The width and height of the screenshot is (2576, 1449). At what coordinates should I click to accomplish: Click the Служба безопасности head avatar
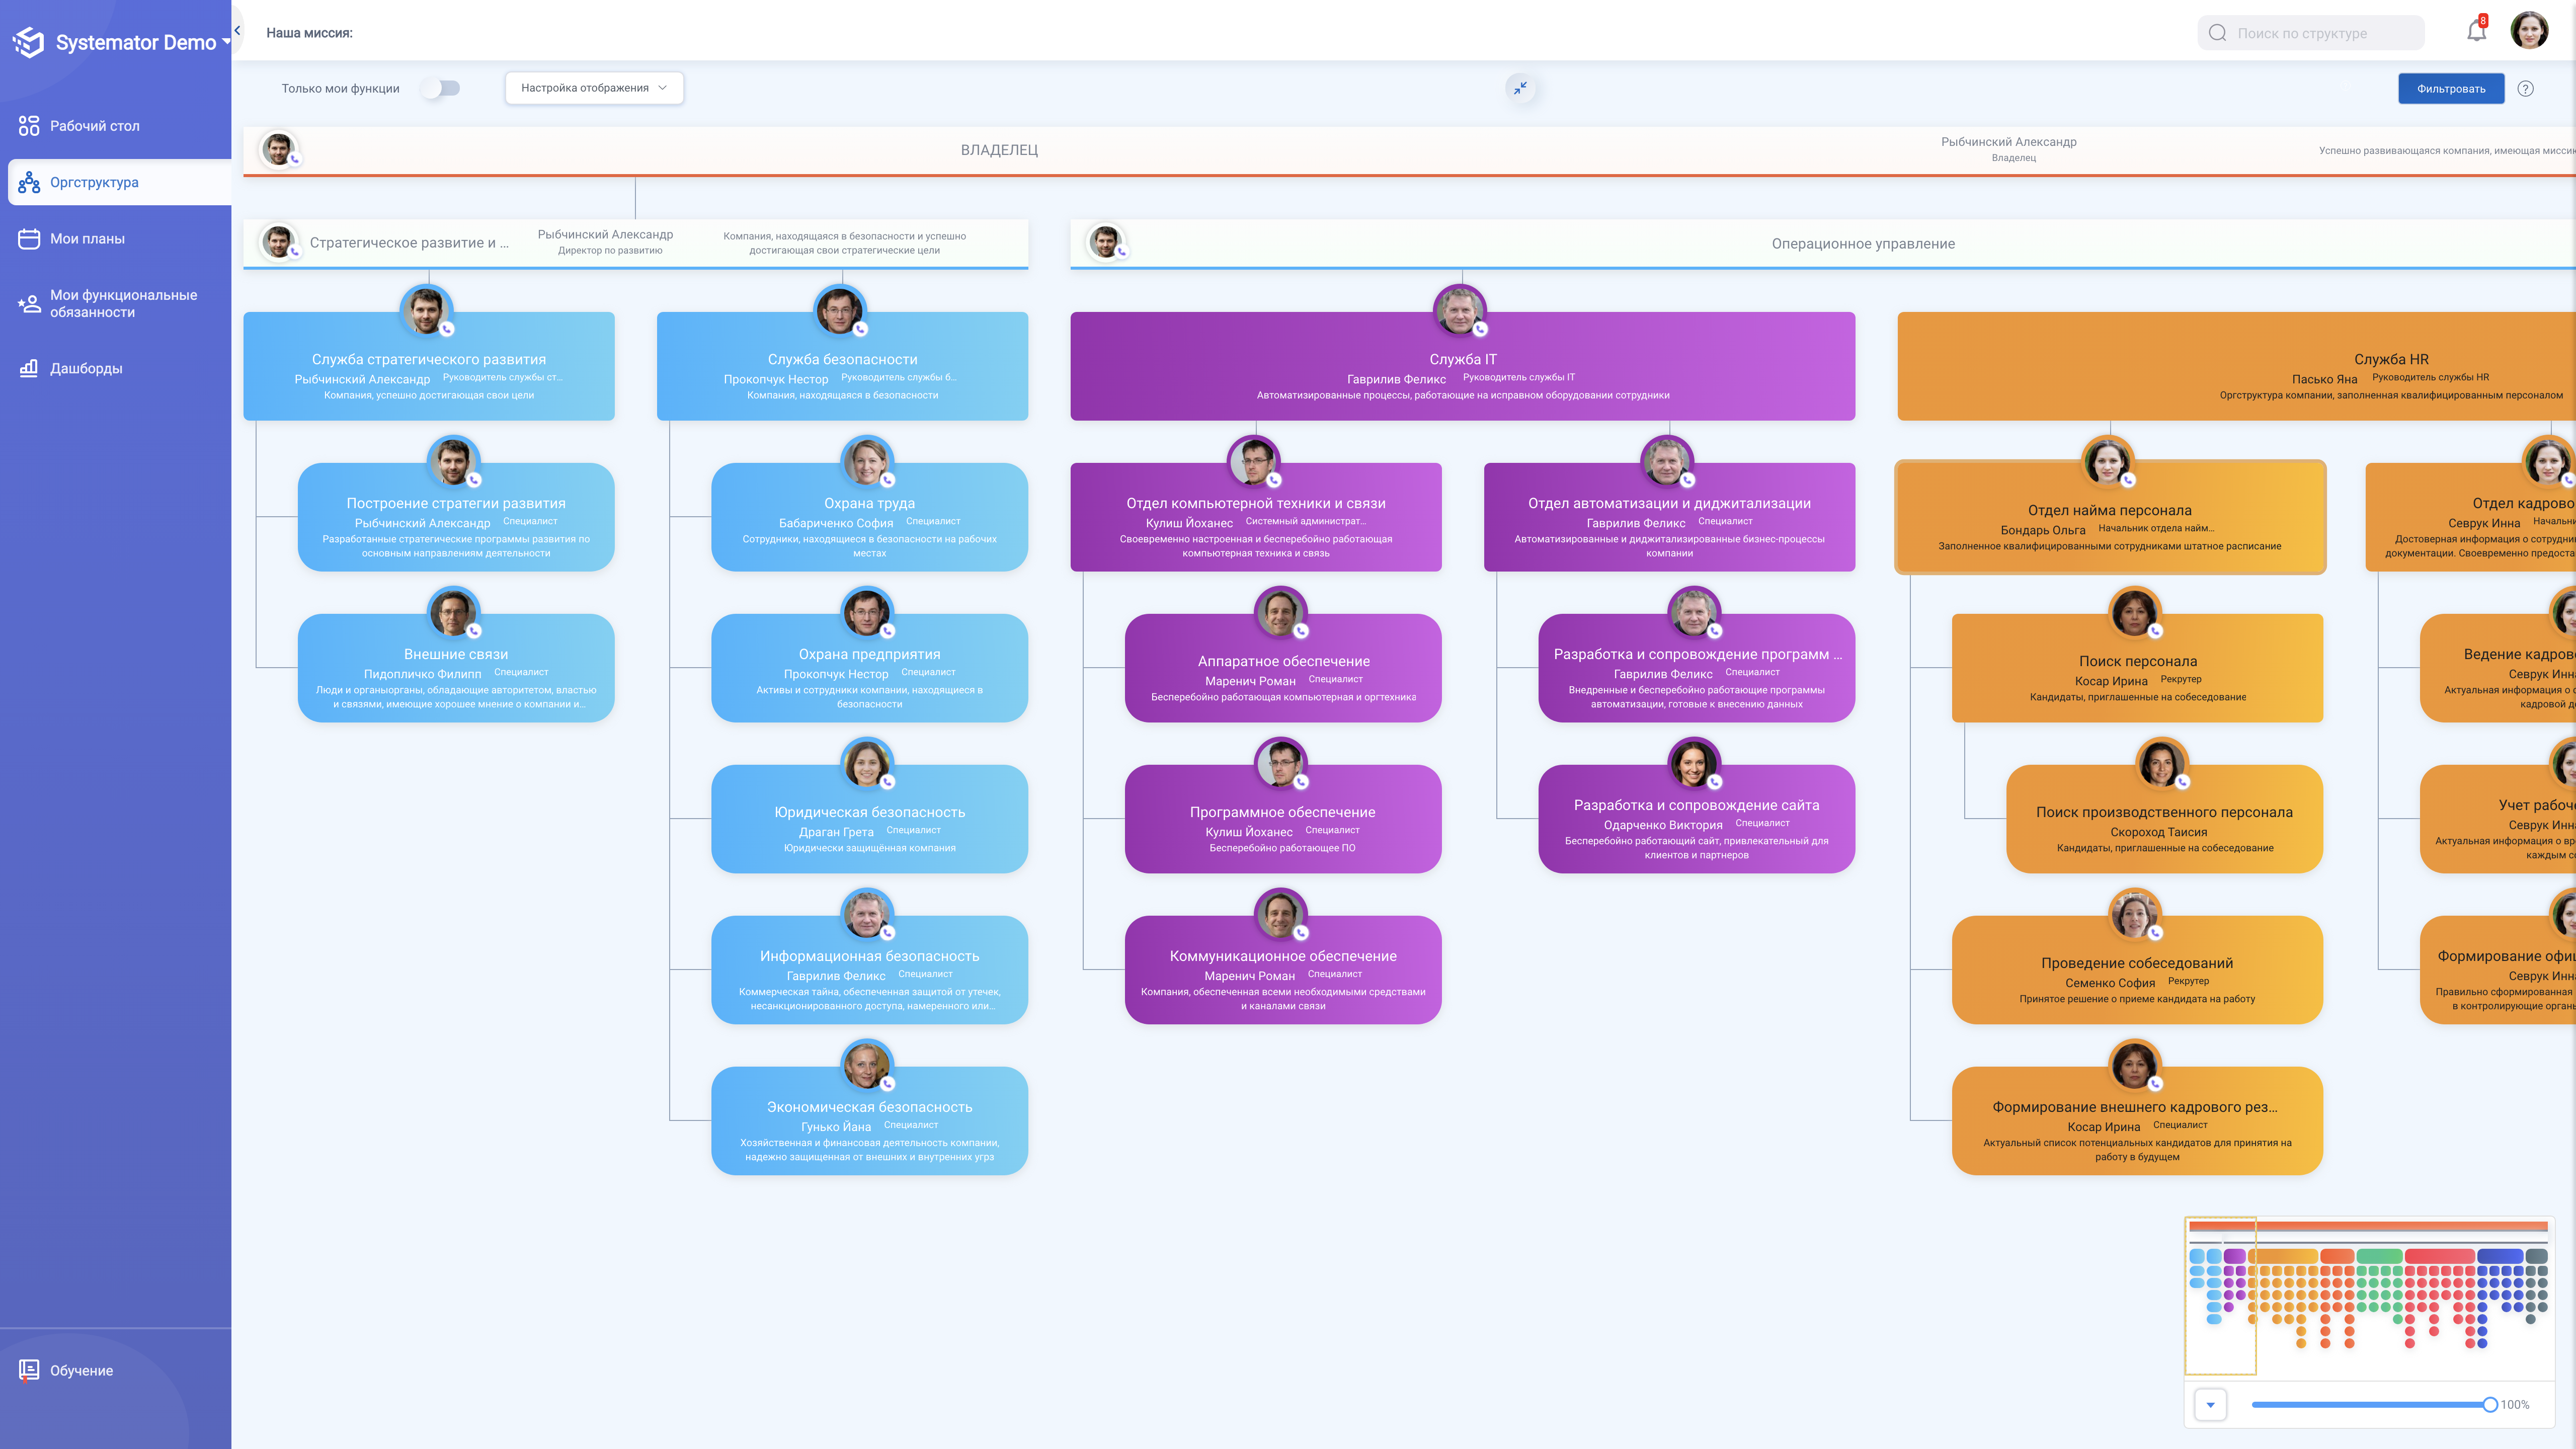click(x=840, y=311)
